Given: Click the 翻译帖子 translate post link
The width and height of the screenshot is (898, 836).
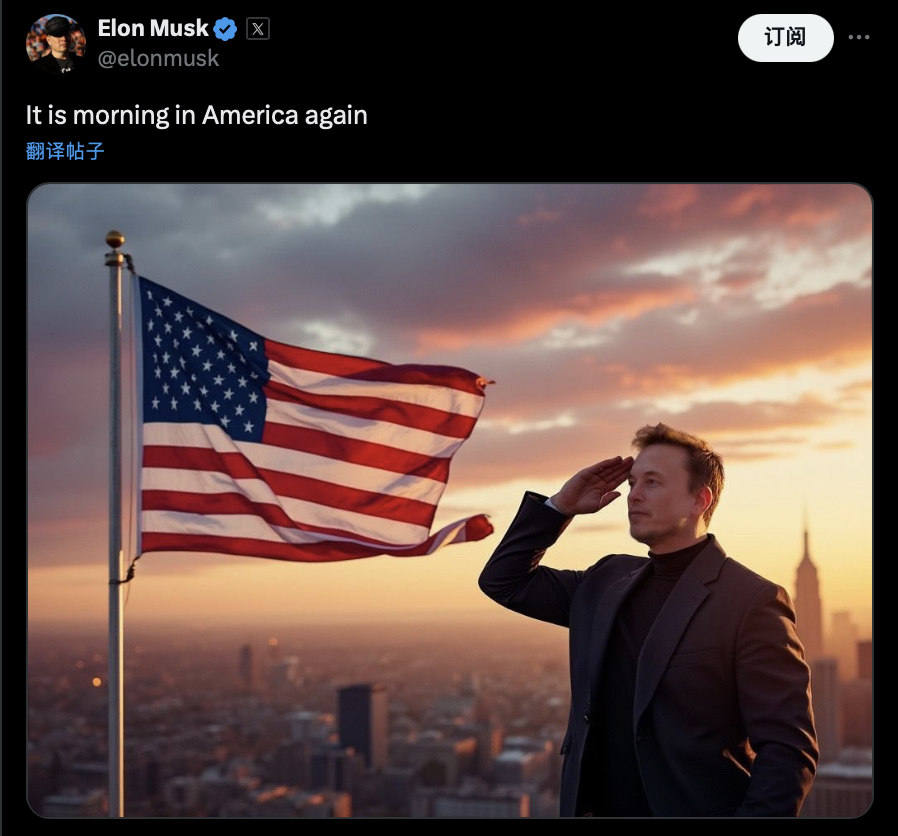Looking at the screenshot, I should click(x=65, y=151).
